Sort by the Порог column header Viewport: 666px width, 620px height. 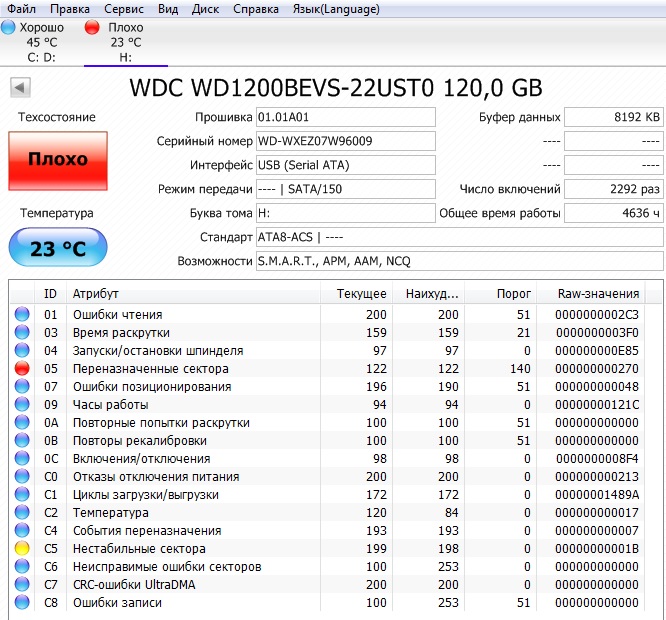[x=500, y=293]
